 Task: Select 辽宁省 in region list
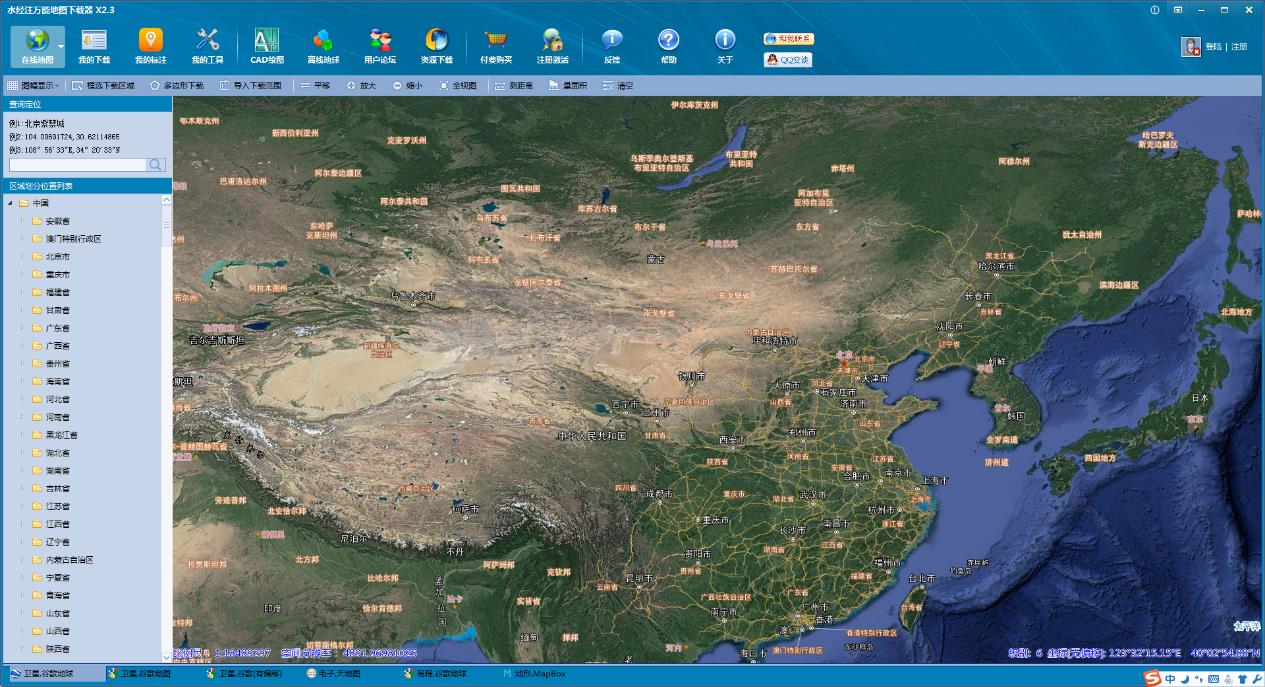(x=57, y=541)
